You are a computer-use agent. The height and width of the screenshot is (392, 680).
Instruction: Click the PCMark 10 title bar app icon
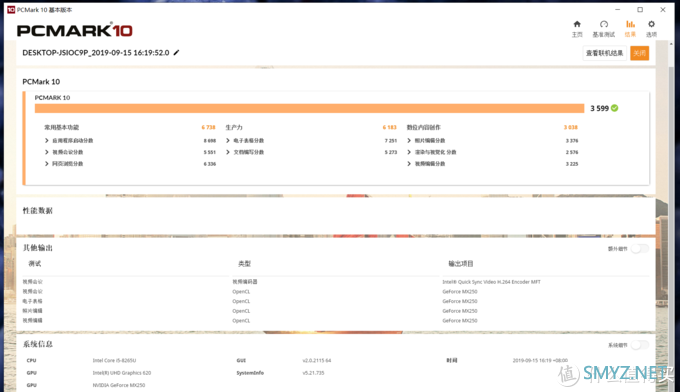(11, 10)
